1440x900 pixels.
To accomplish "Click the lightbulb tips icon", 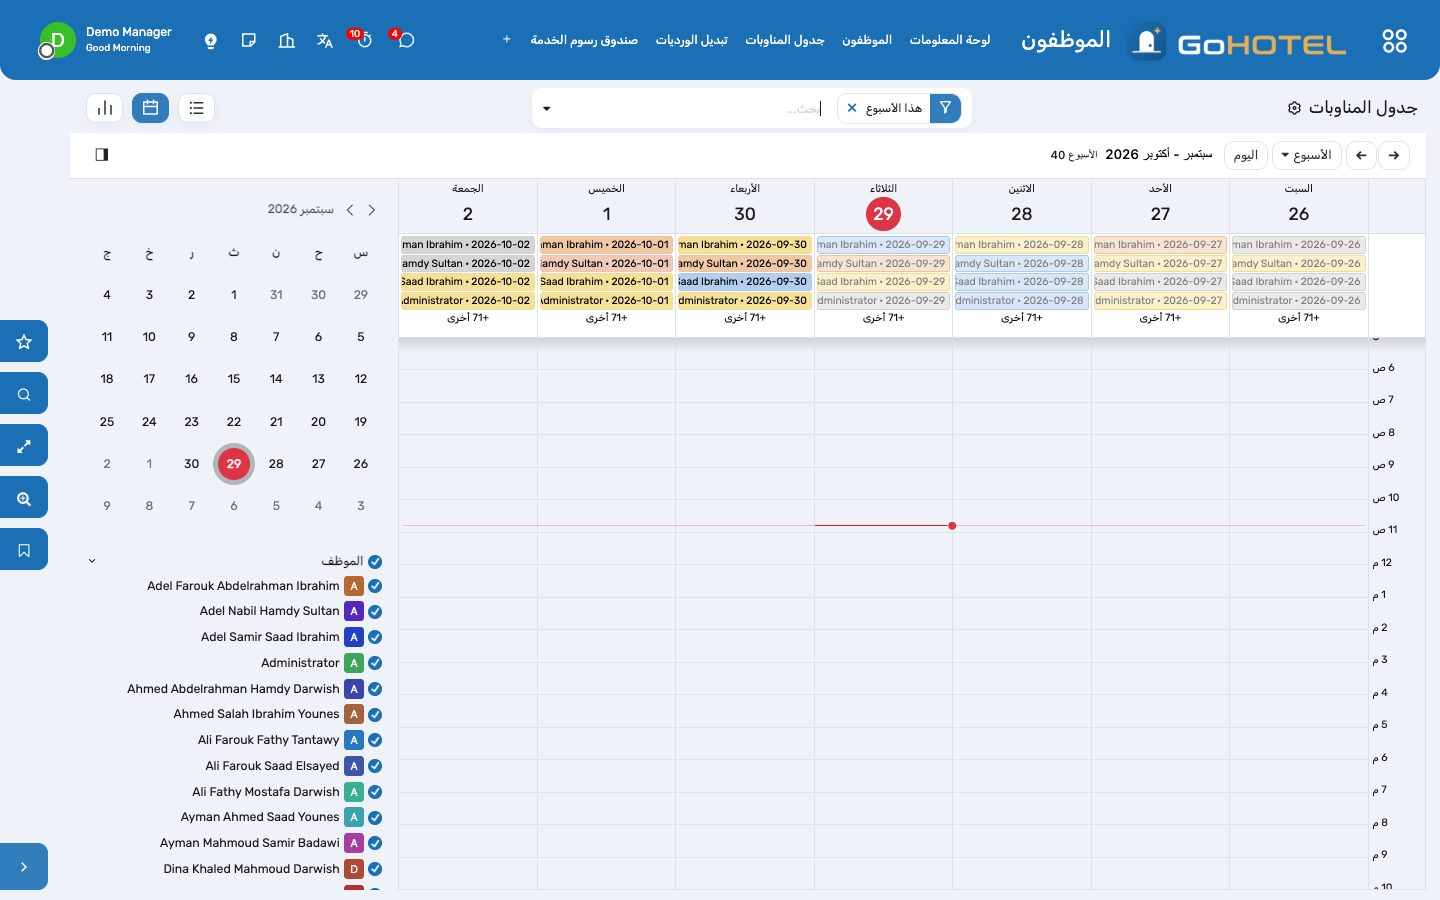I will (210, 41).
